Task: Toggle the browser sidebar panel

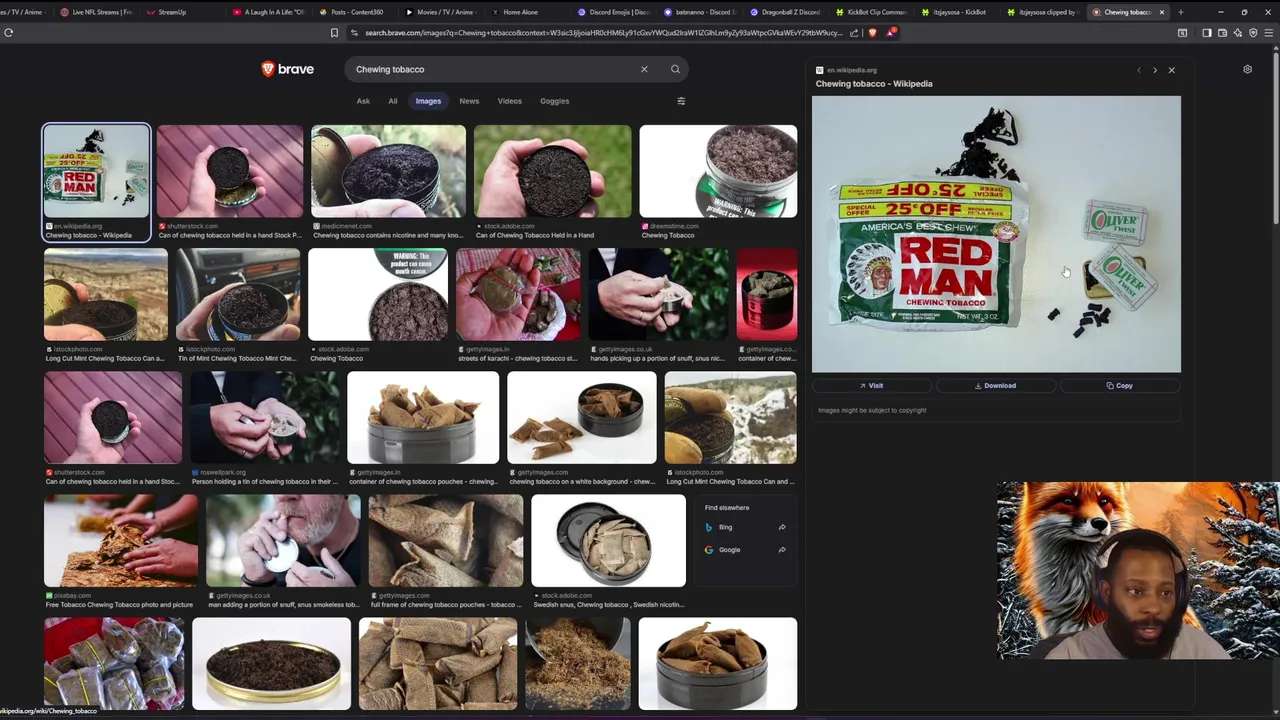Action: (x=1206, y=33)
